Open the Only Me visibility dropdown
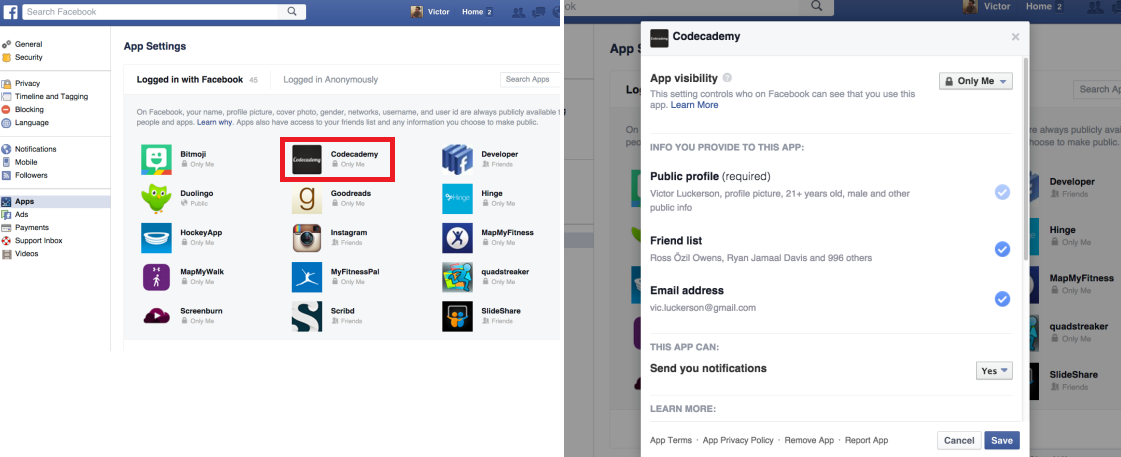This screenshot has height=457, width=1121. [976, 81]
